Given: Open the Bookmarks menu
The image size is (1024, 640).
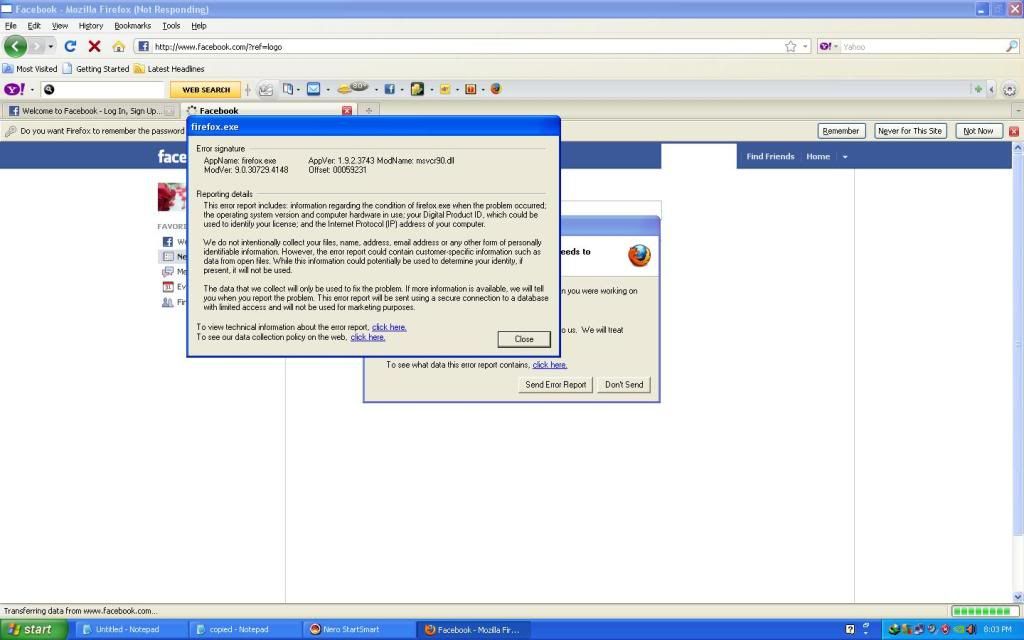Looking at the screenshot, I should pyautogui.click(x=131, y=26).
